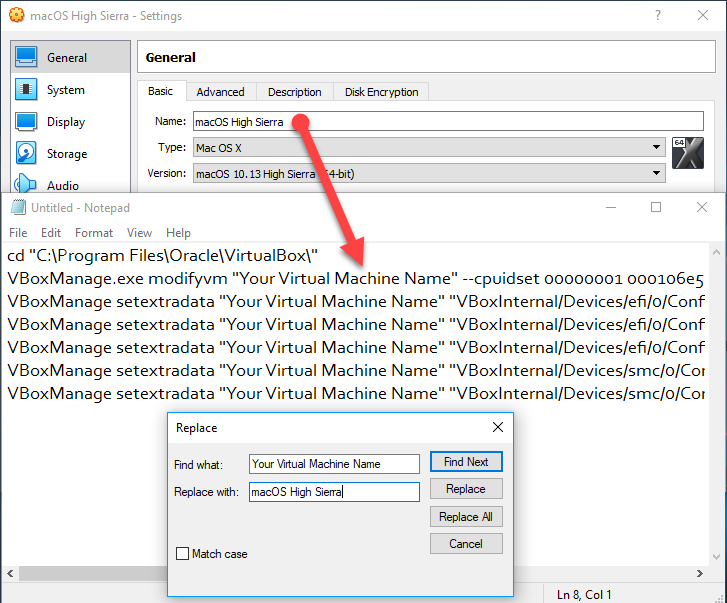
Task: Click the Replace with text field
Action: [x=334, y=492]
